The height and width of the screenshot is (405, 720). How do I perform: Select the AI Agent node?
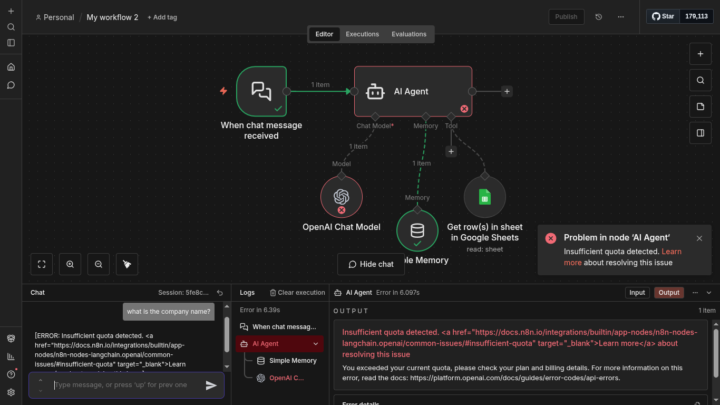[413, 91]
